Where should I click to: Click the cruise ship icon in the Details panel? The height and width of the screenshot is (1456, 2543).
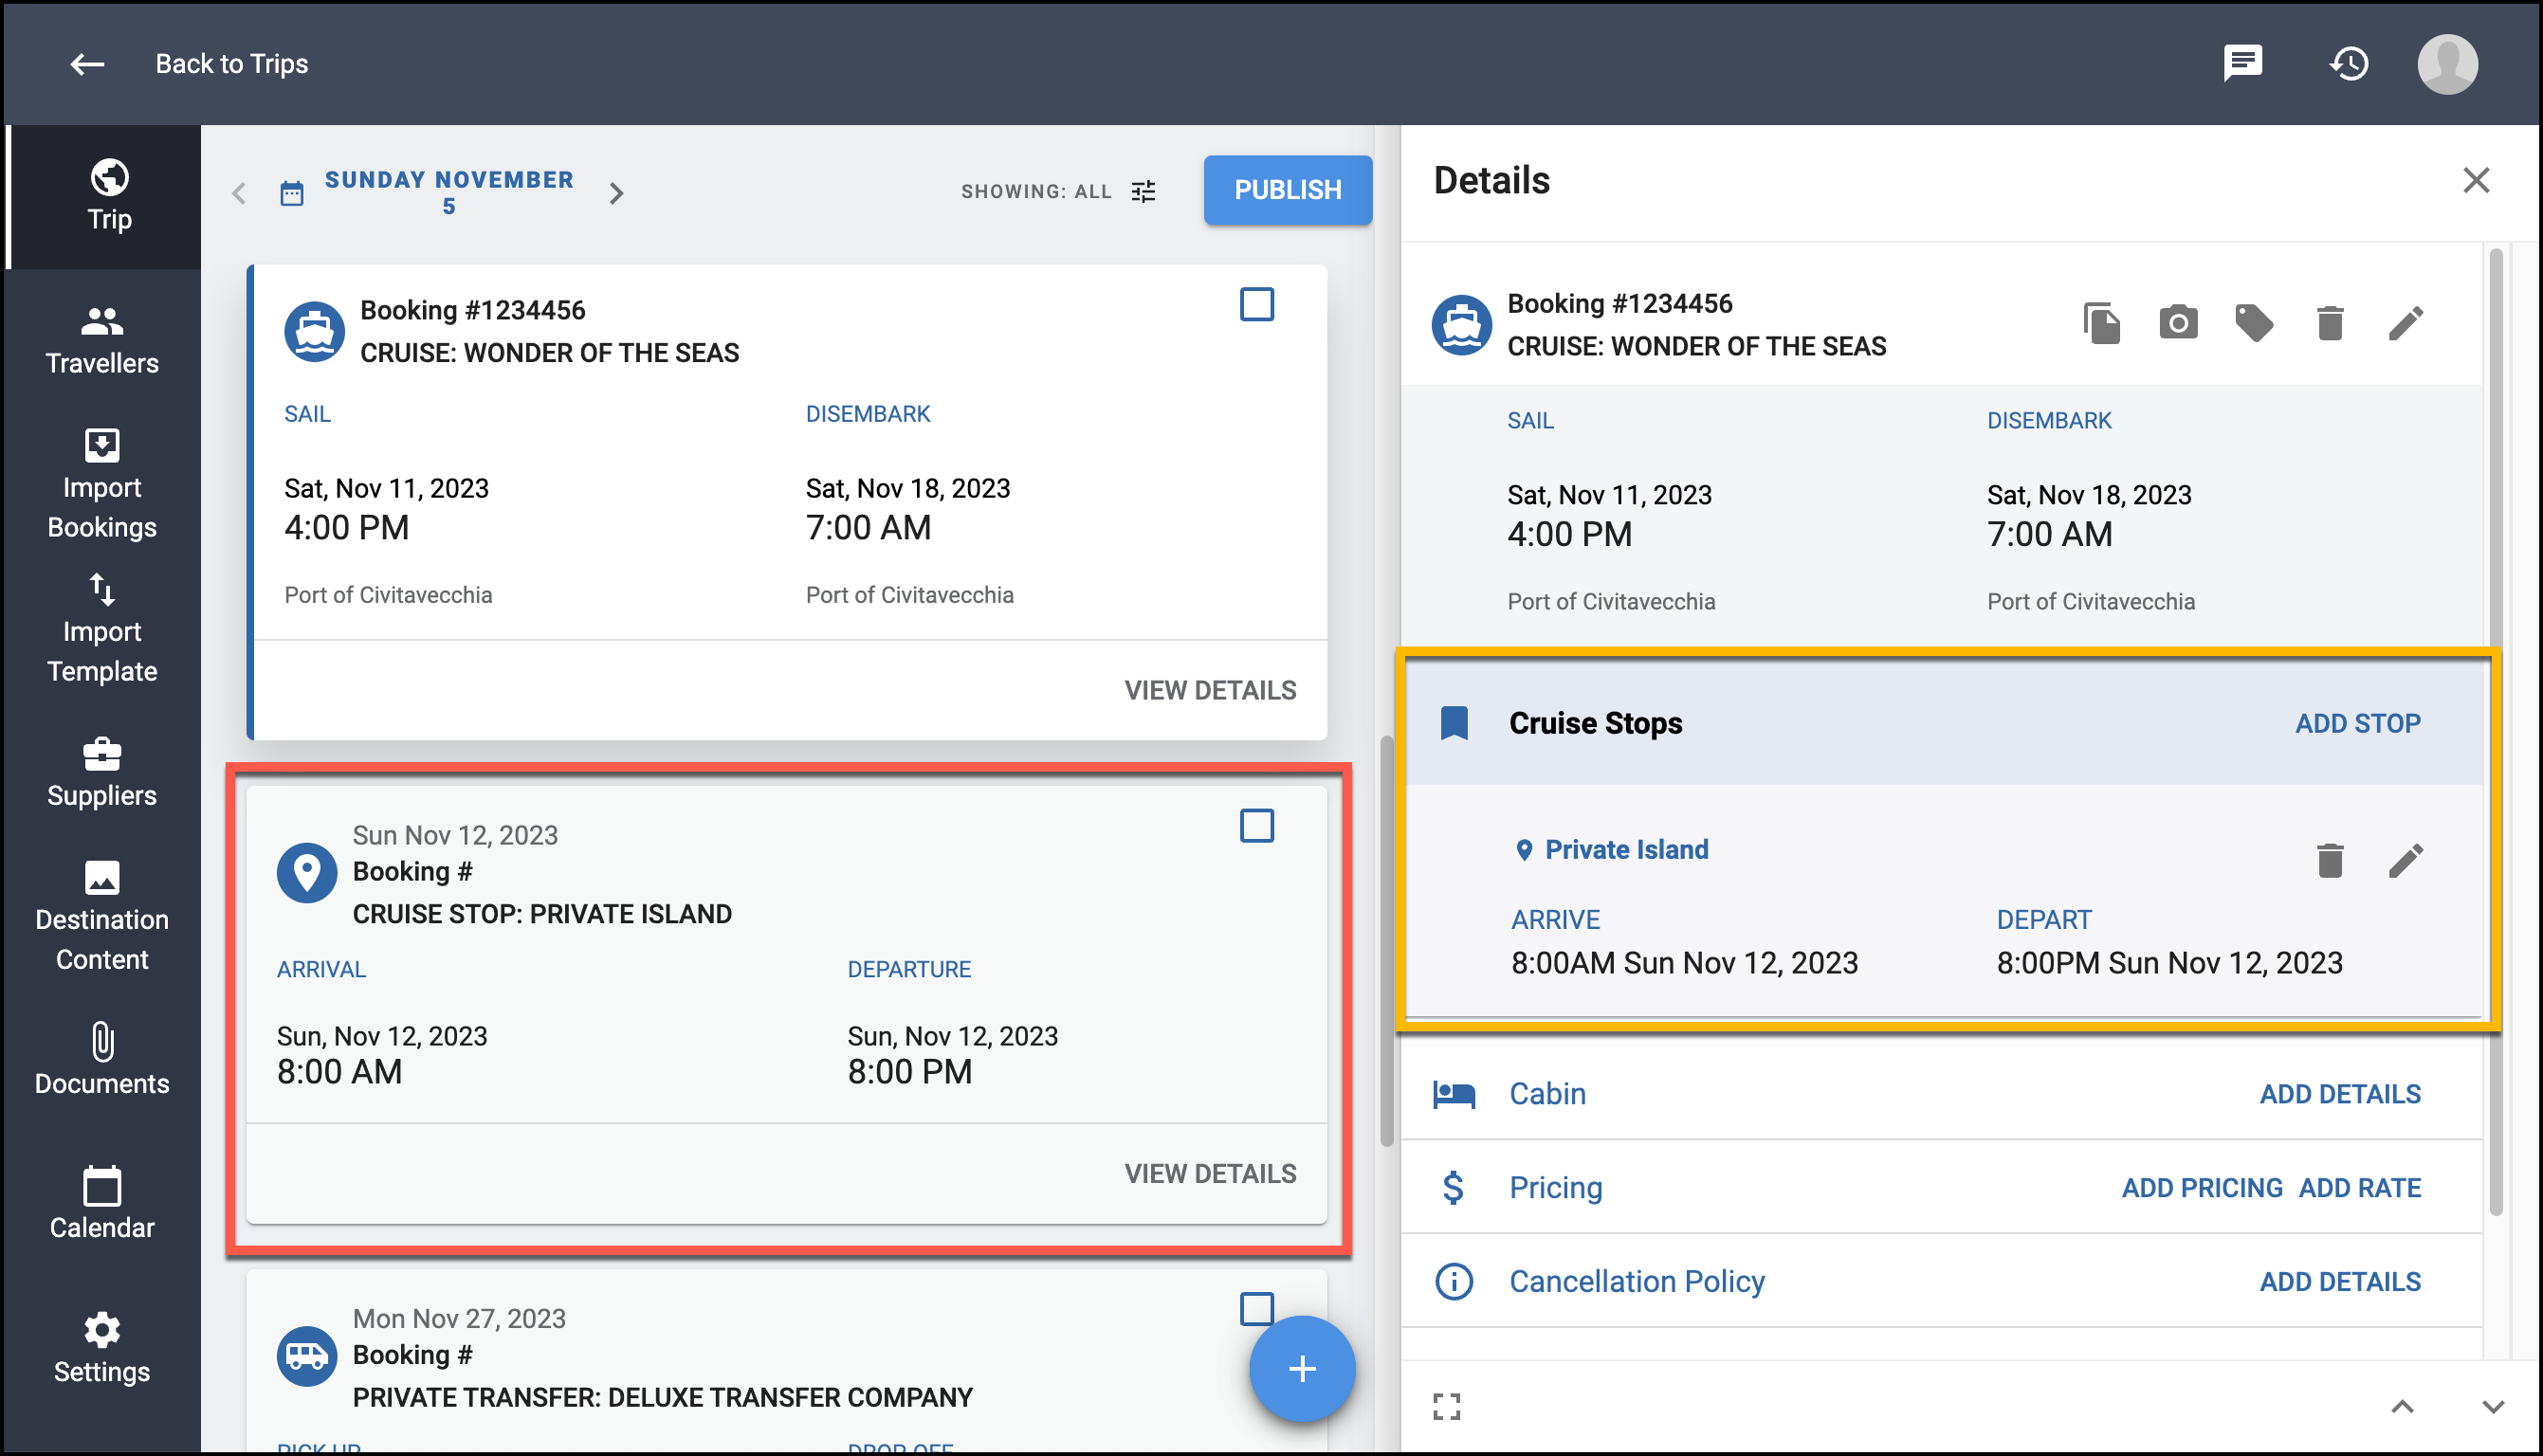tap(1462, 325)
